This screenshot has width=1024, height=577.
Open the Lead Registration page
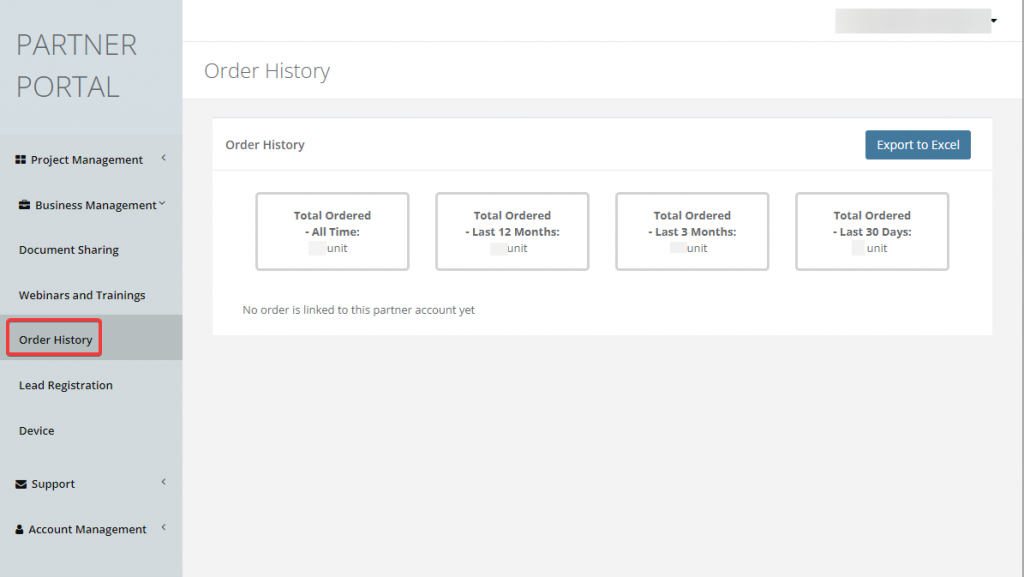pyautogui.click(x=66, y=385)
